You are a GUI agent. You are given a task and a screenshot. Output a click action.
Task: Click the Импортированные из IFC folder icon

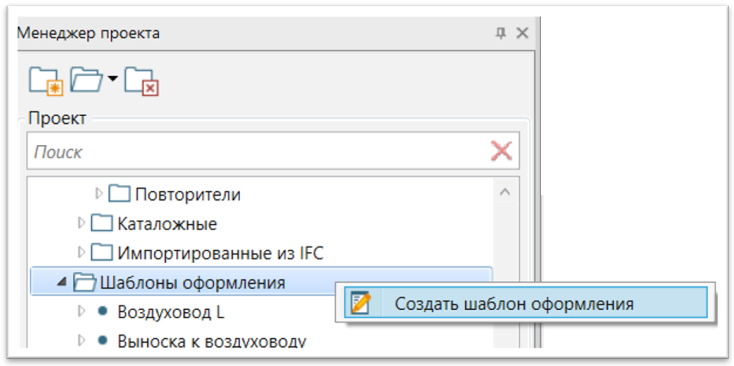click(102, 253)
